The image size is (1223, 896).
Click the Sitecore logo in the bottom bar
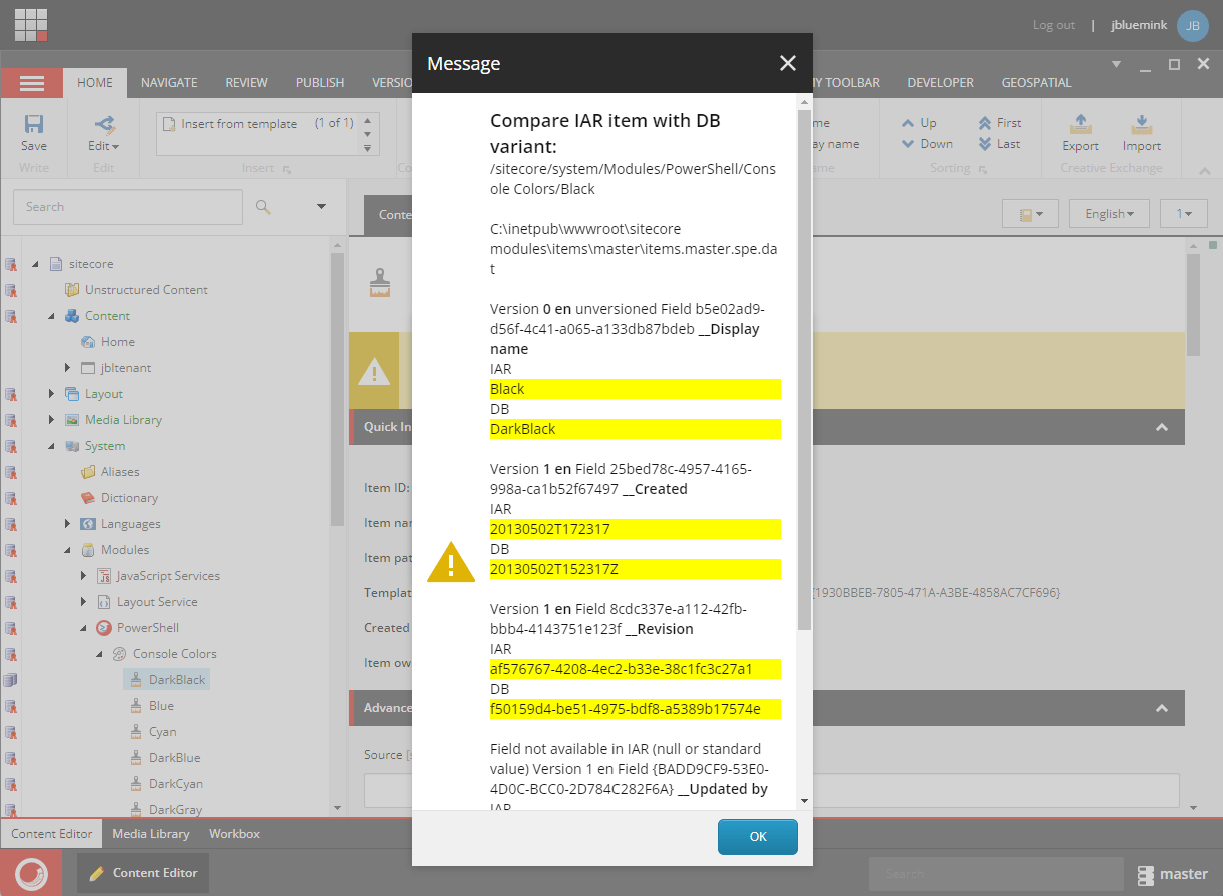(31, 872)
